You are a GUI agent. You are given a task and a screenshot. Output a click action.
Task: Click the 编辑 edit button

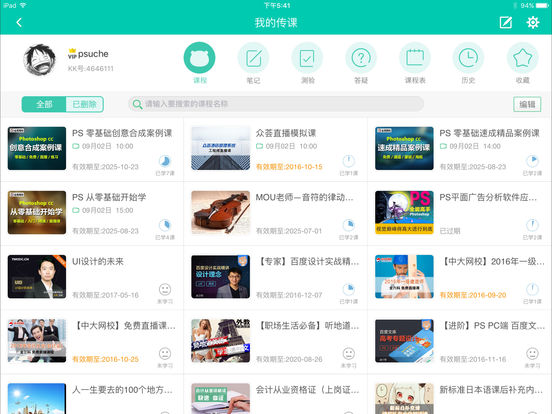tap(527, 104)
